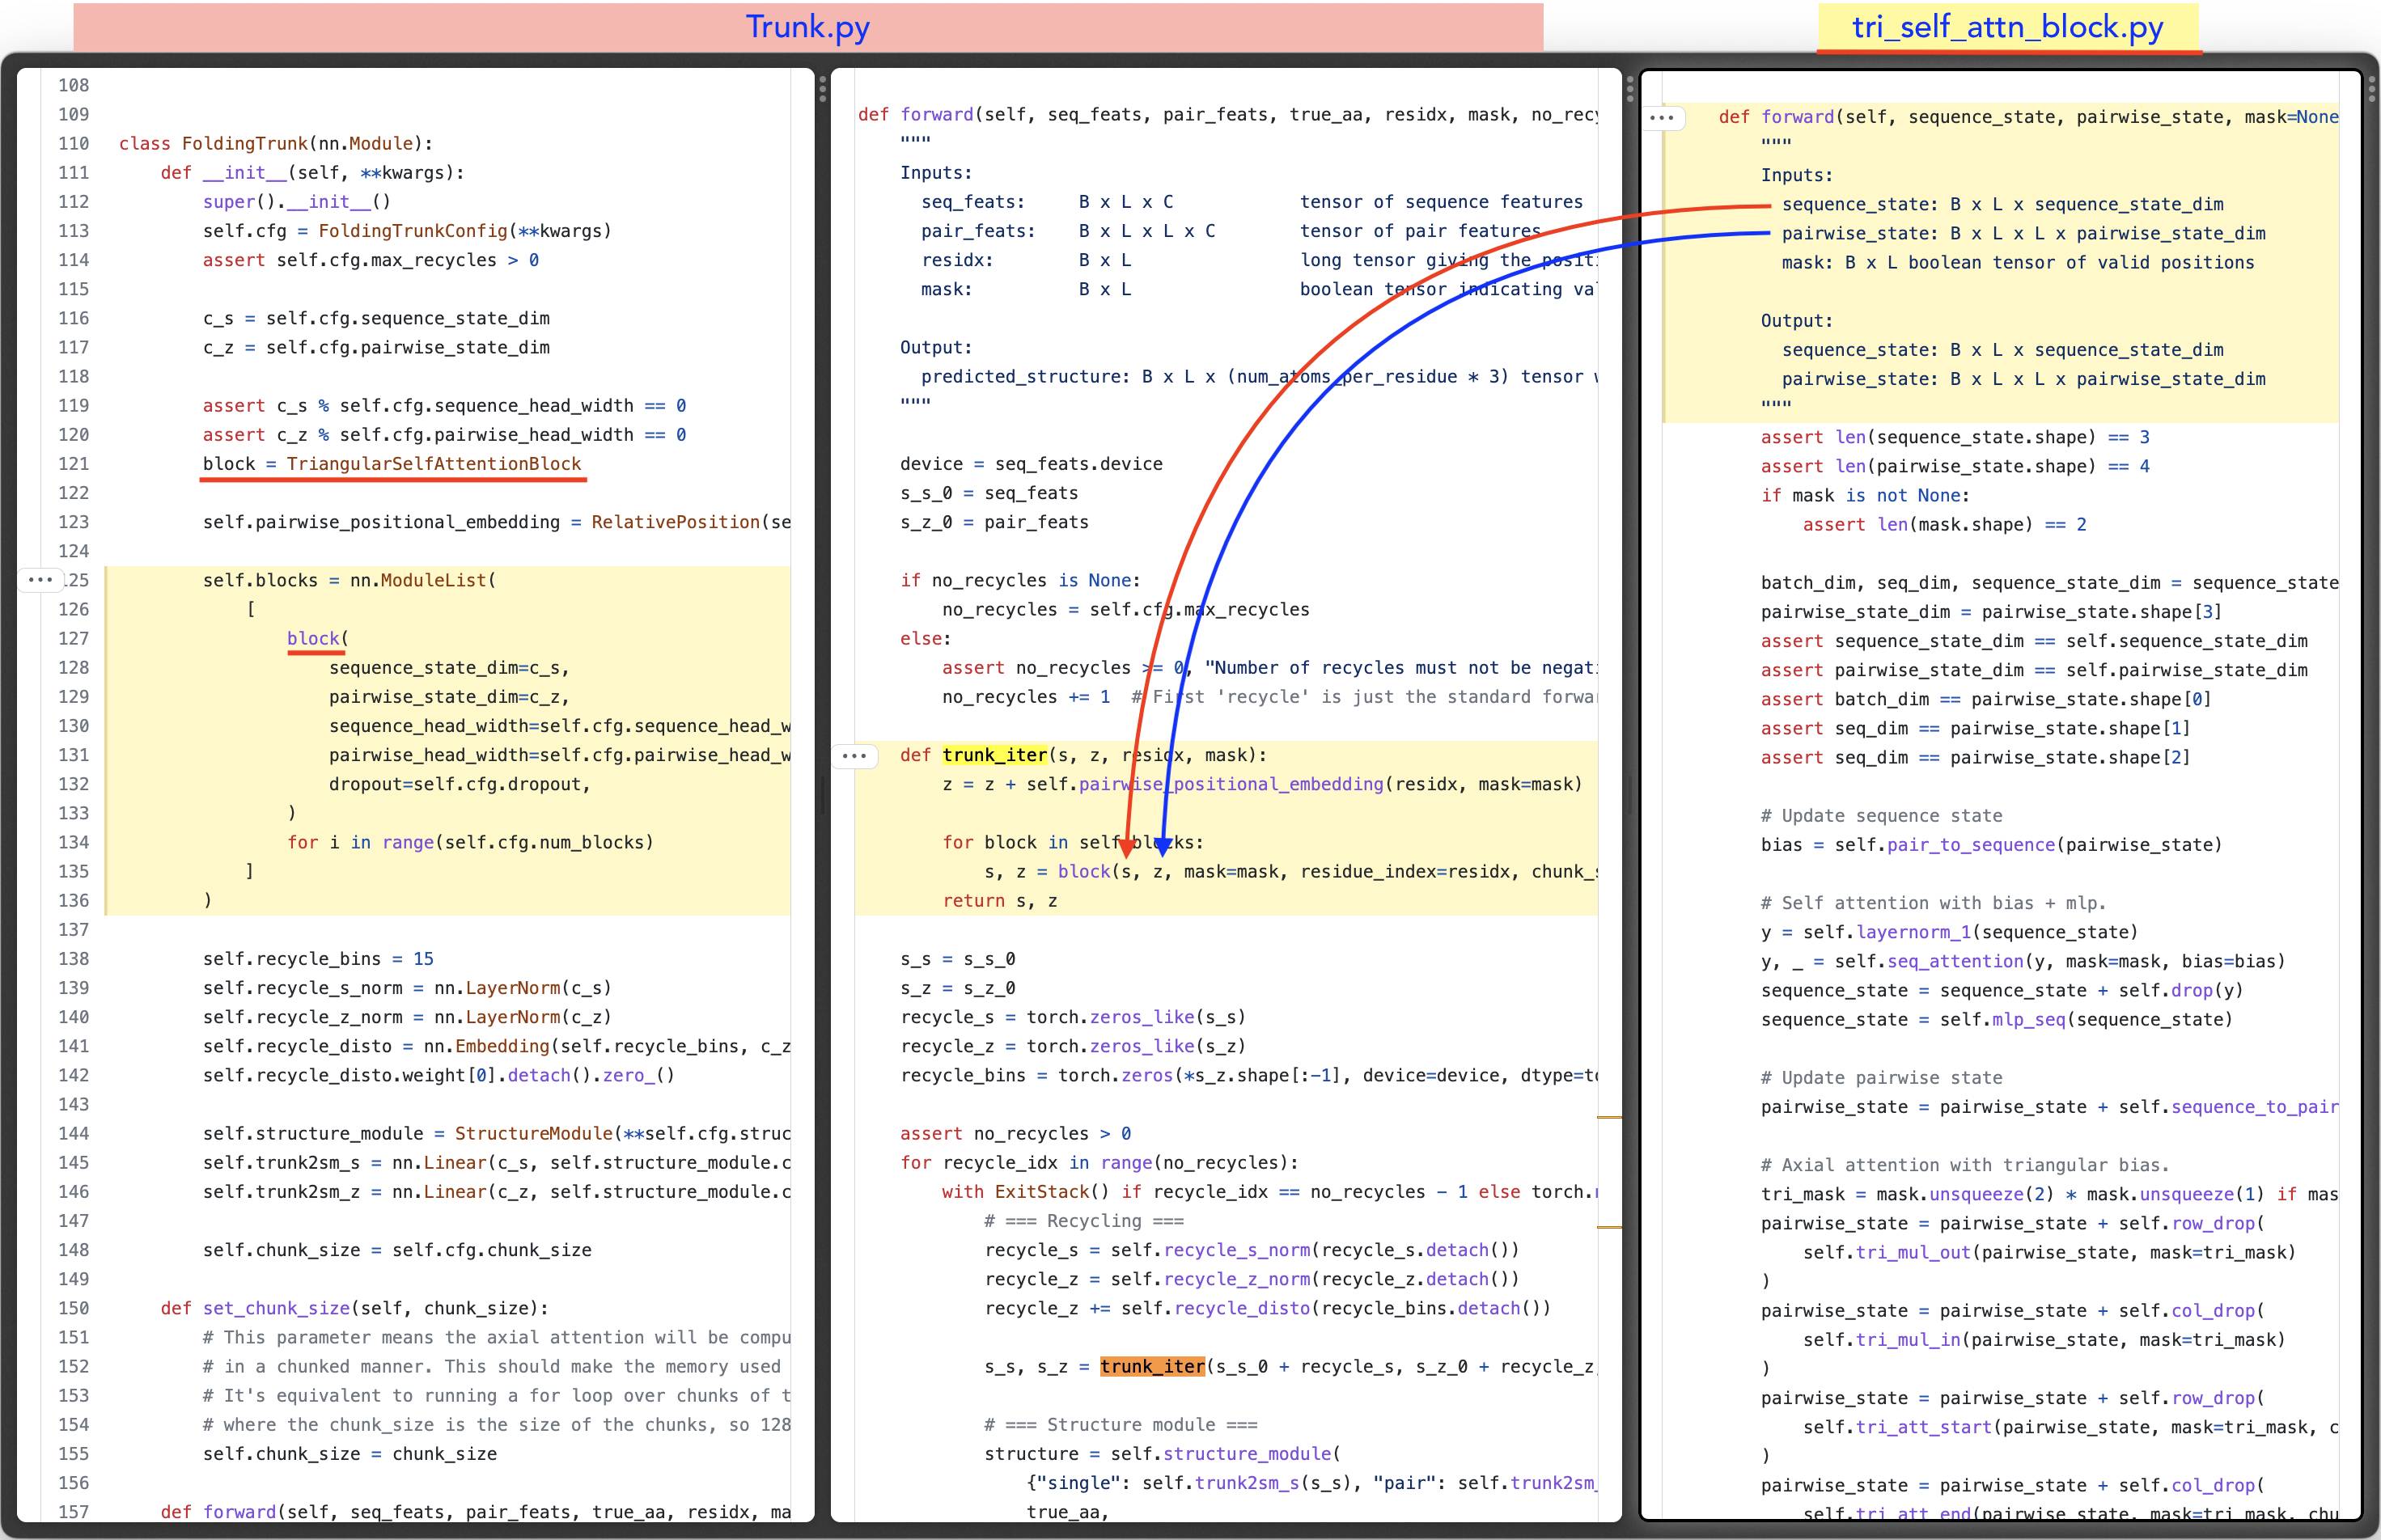Click the ellipsis button next to def trunk_iter
Screen dimensions: 2381x1540
(x=854, y=756)
